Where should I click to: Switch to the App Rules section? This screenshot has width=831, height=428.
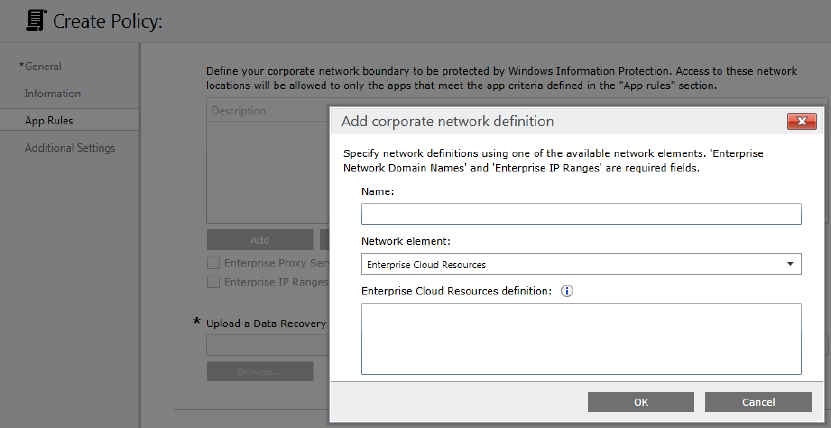point(49,121)
